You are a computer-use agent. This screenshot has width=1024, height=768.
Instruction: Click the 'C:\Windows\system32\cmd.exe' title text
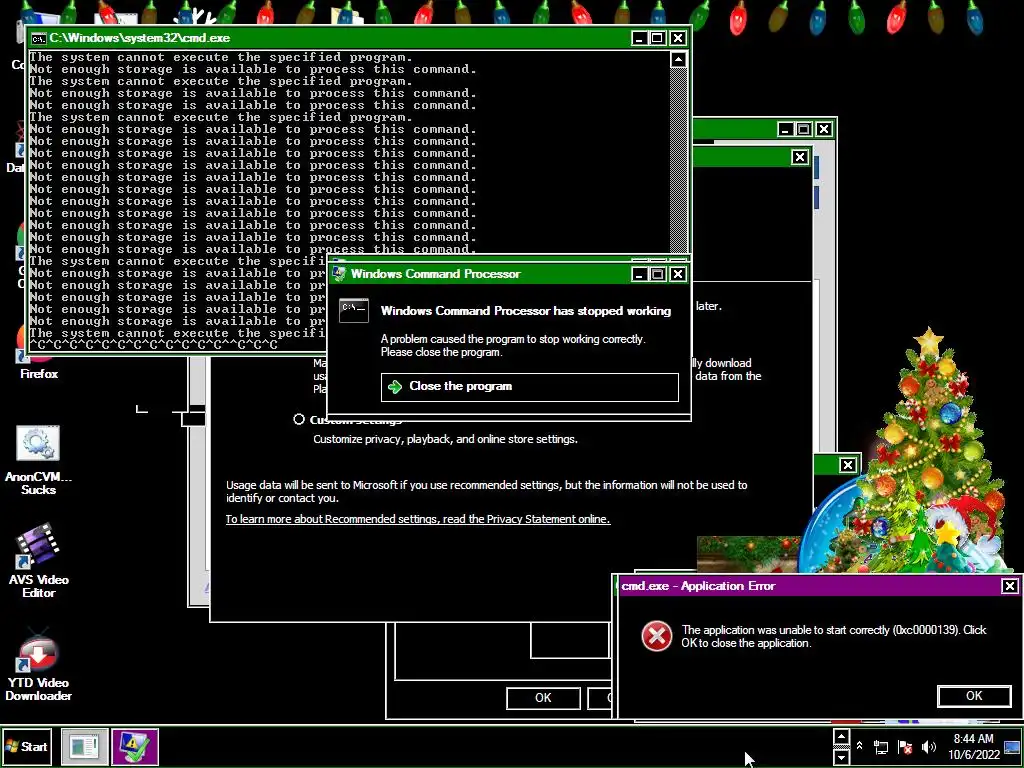140,39
